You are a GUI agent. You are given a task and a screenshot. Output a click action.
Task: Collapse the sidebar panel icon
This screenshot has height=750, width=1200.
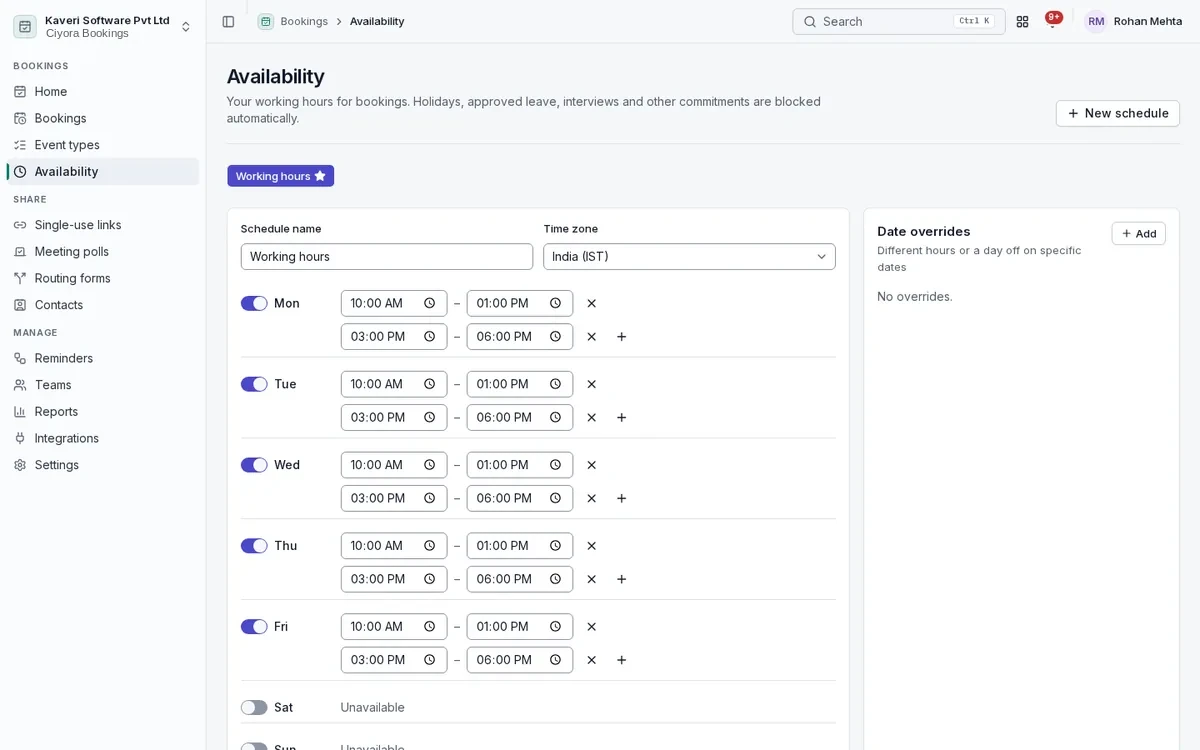coord(228,21)
